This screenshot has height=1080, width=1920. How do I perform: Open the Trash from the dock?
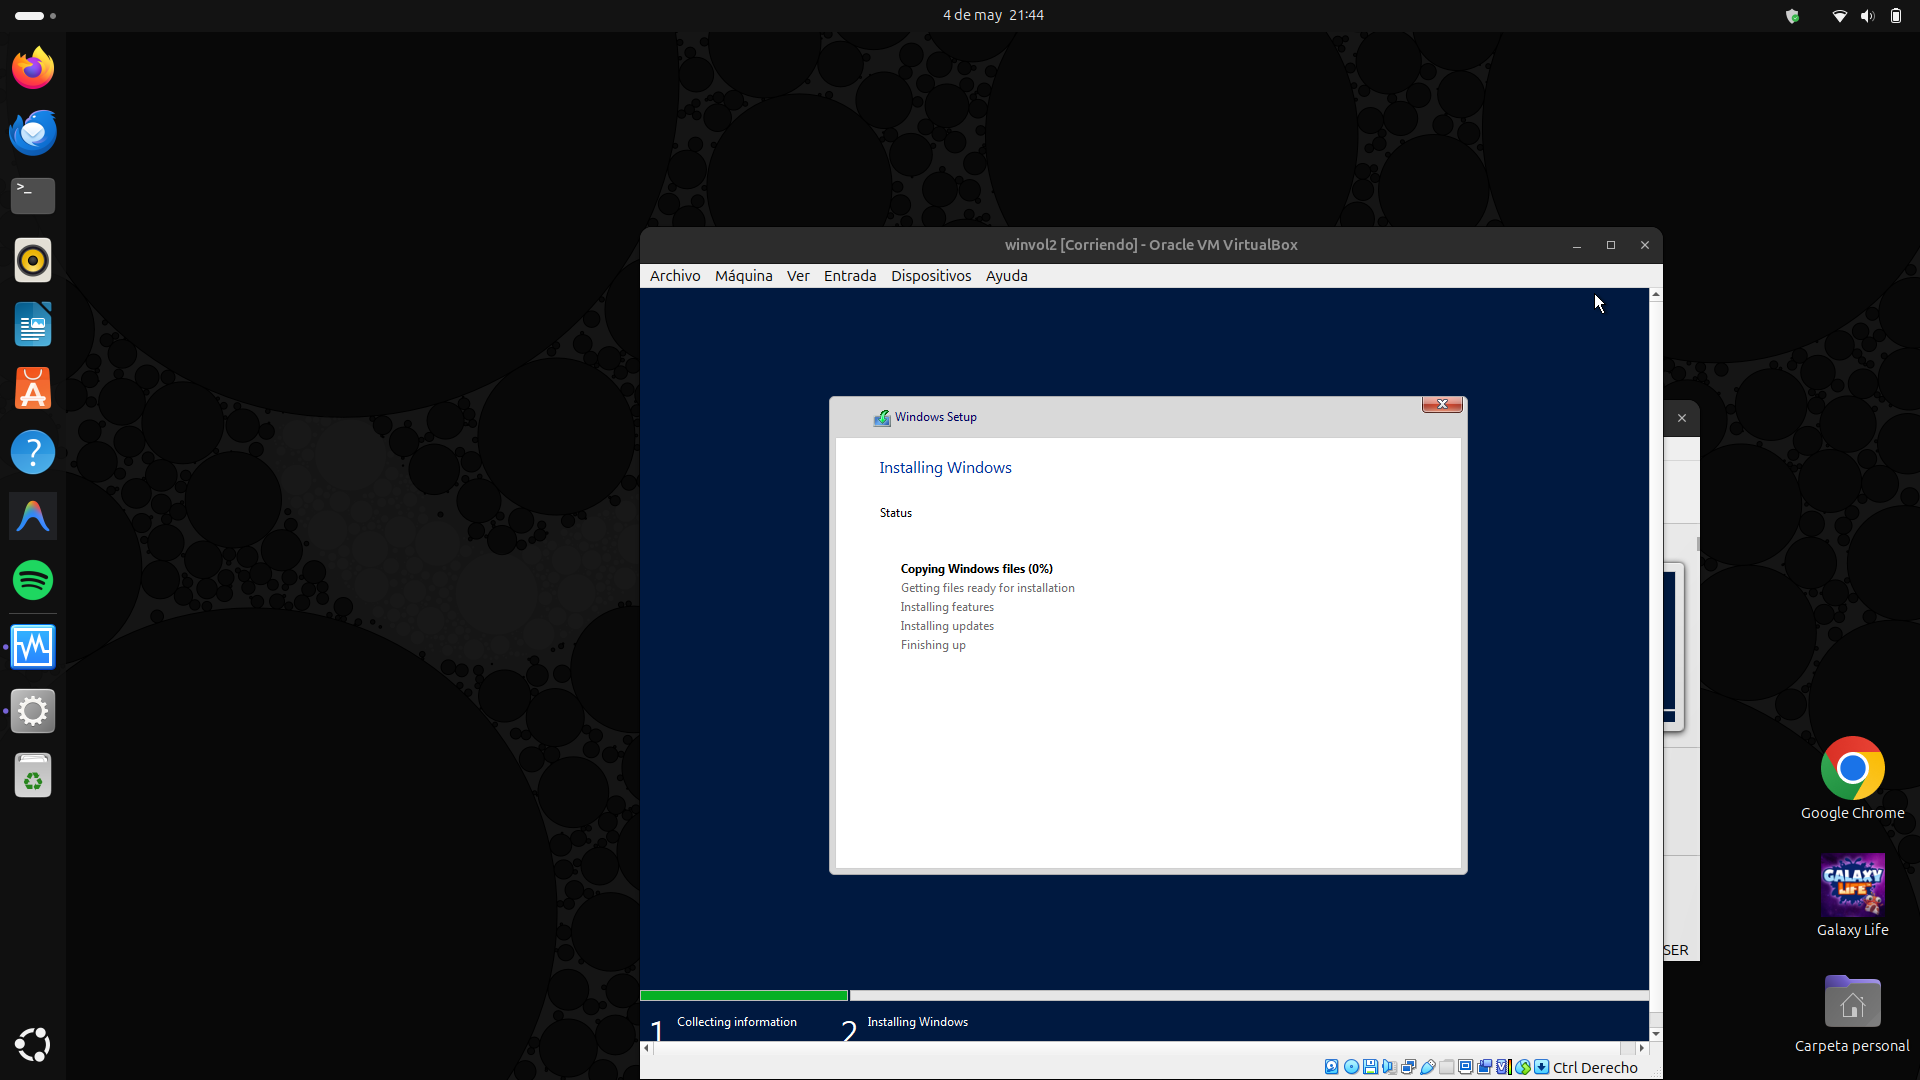click(x=33, y=775)
